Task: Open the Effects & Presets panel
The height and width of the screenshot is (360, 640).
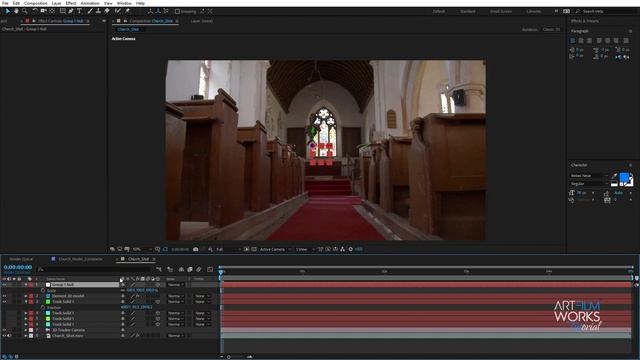Action: tap(585, 21)
